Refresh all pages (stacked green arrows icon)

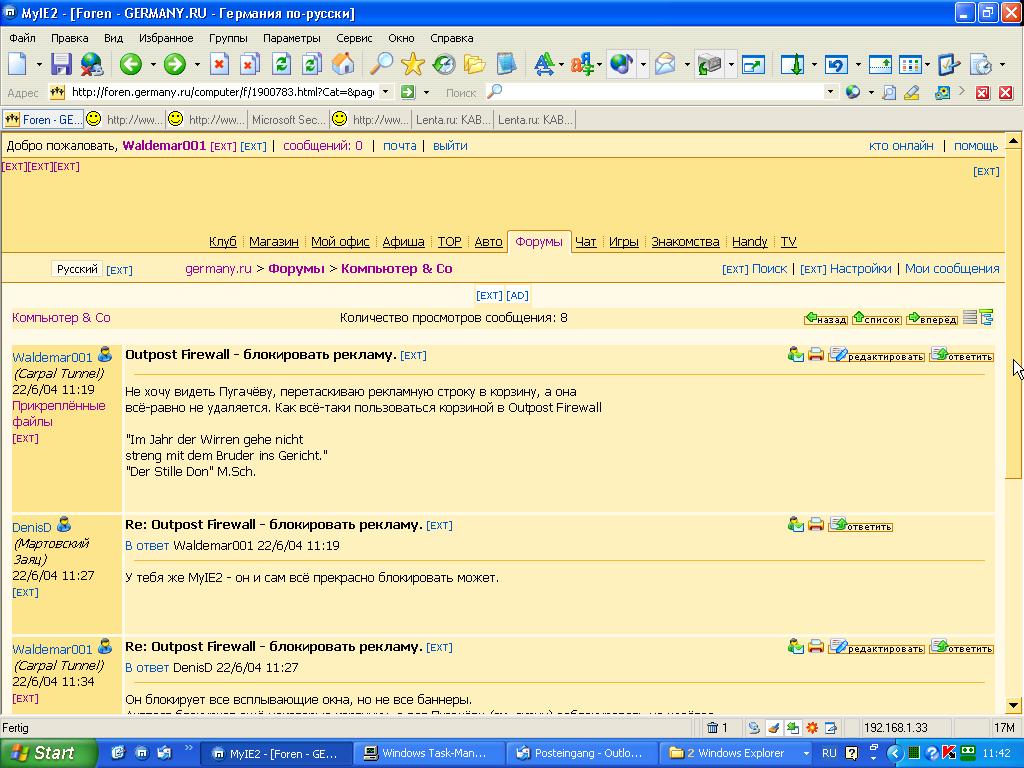[312, 64]
